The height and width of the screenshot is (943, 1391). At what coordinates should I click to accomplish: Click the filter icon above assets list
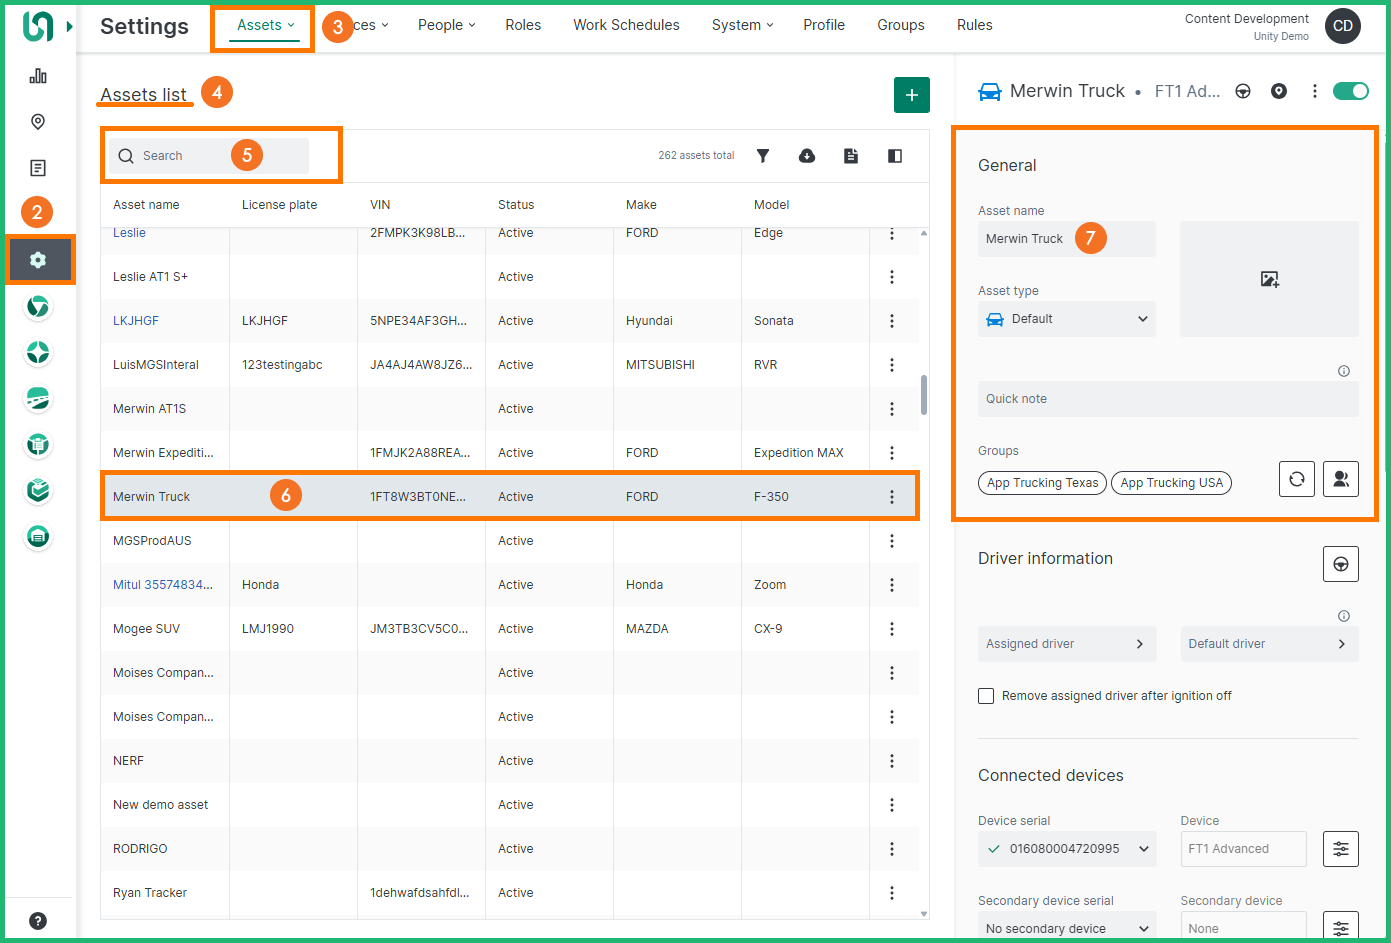pos(763,156)
